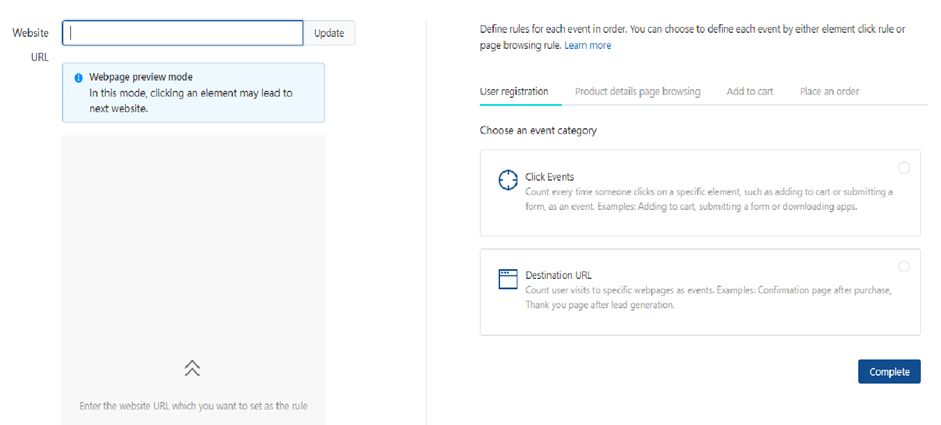Click the double chevron up icon

193,368
